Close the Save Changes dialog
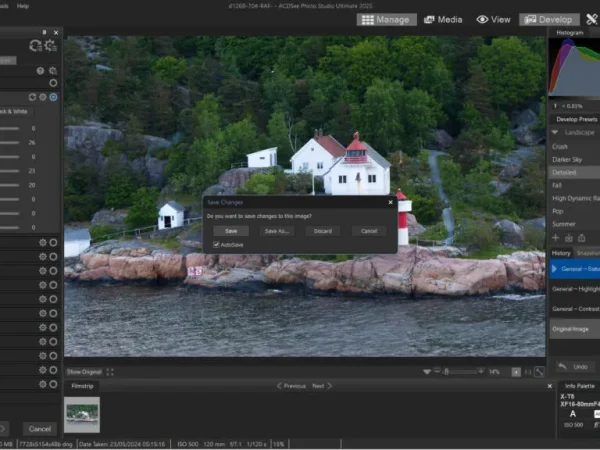 click(x=390, y=202)
